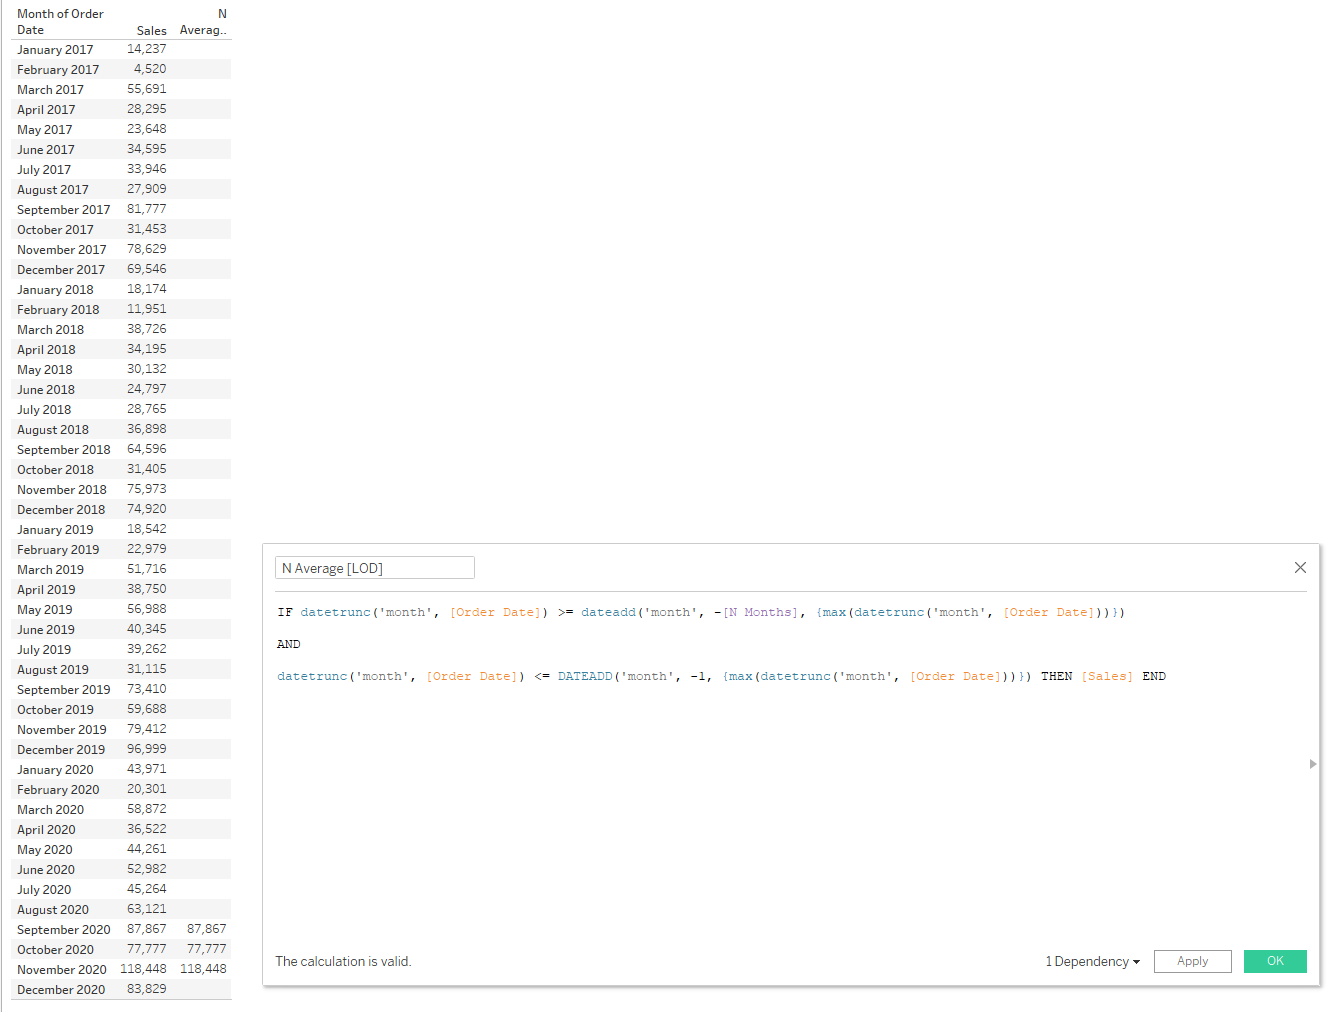The height and width of the screenshot is (1012, 1334).
Task: Click the Sales value 74,920
Action: coord(147,509)
